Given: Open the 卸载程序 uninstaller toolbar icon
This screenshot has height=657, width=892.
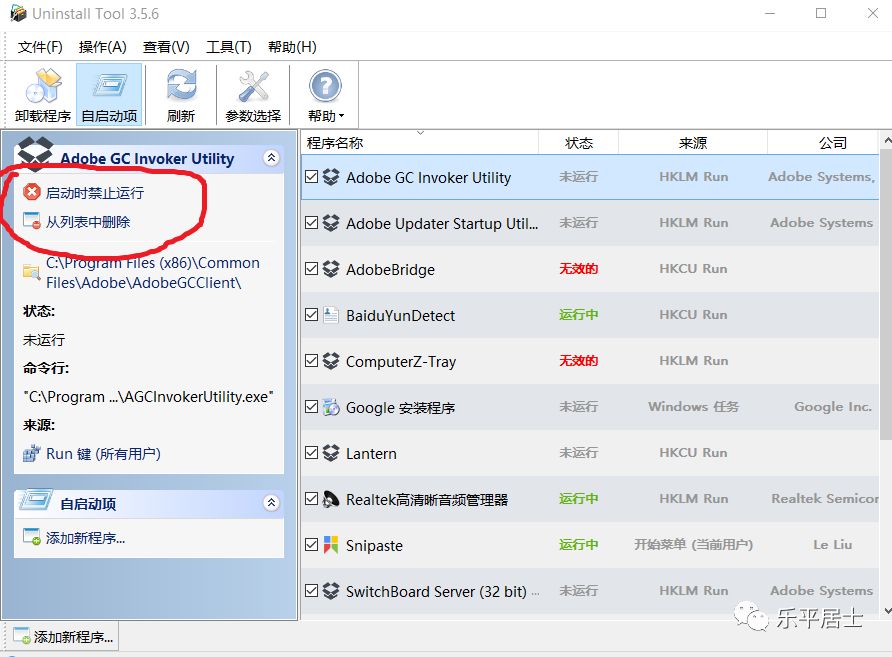Looking at the screenshot, I should [43, 86].
